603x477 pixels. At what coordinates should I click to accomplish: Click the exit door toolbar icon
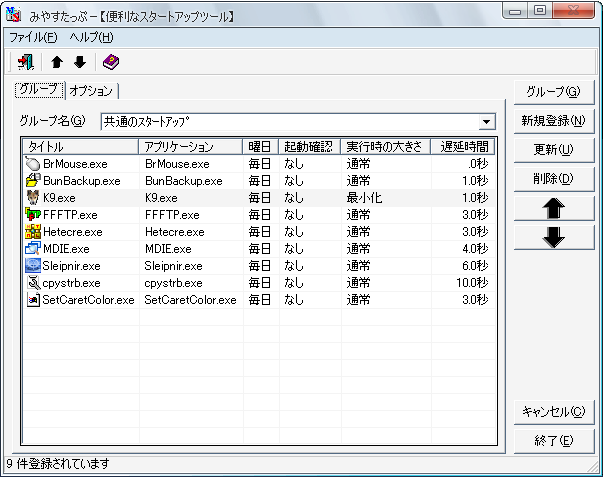click(x=26, y=62)
